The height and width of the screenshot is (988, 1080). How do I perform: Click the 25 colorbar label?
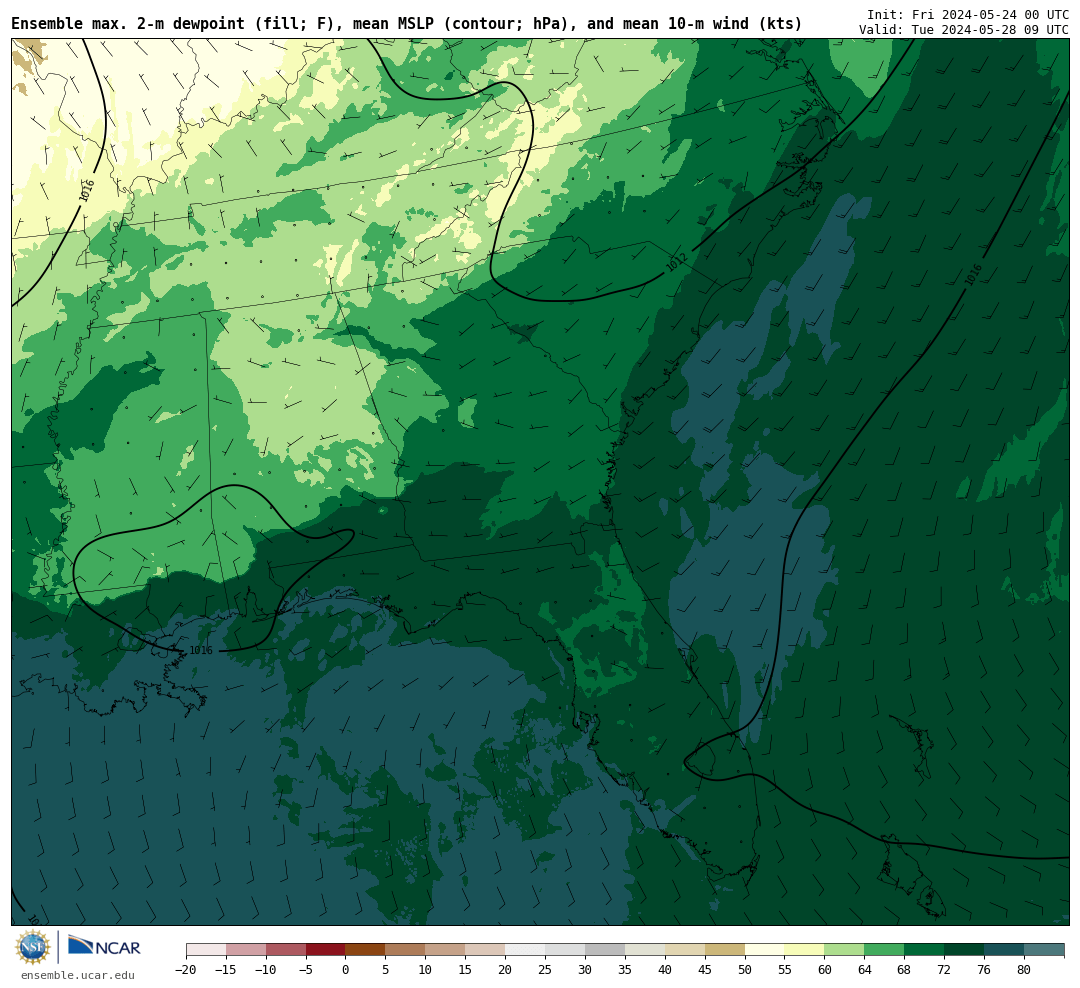coord(546,970)
